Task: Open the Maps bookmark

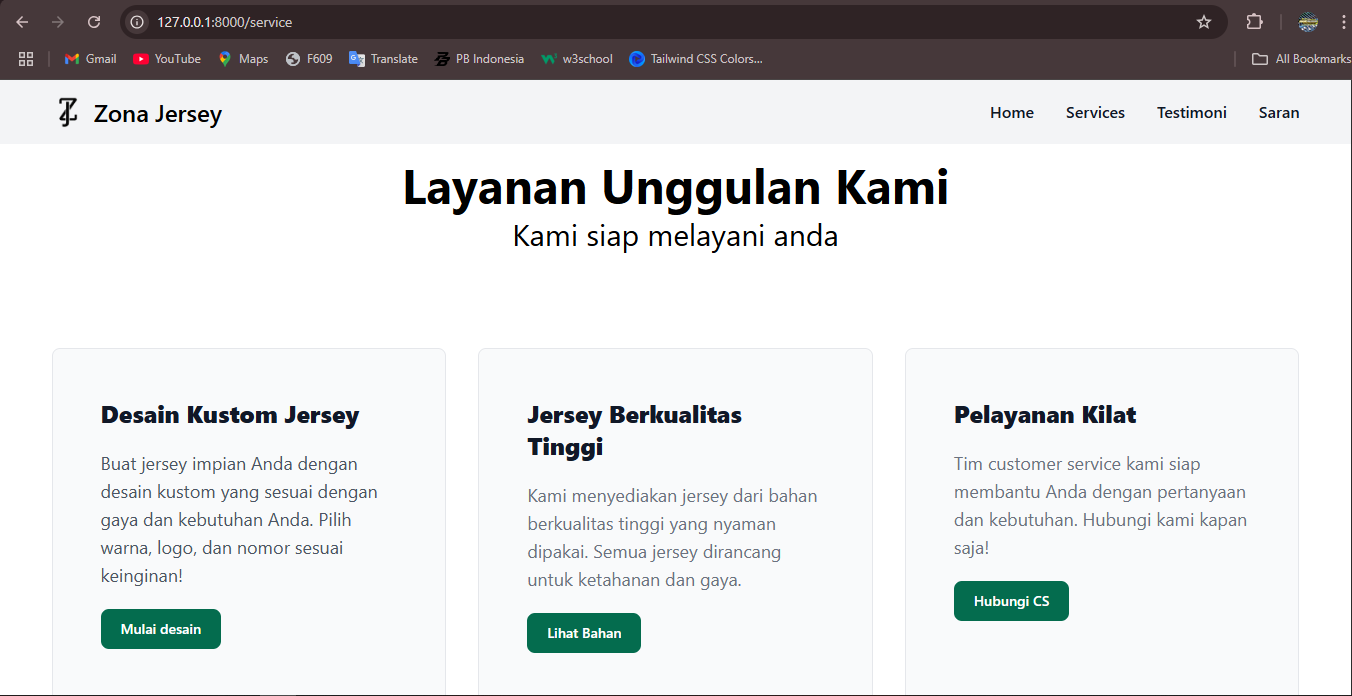Action: click(x=243, y=59)
